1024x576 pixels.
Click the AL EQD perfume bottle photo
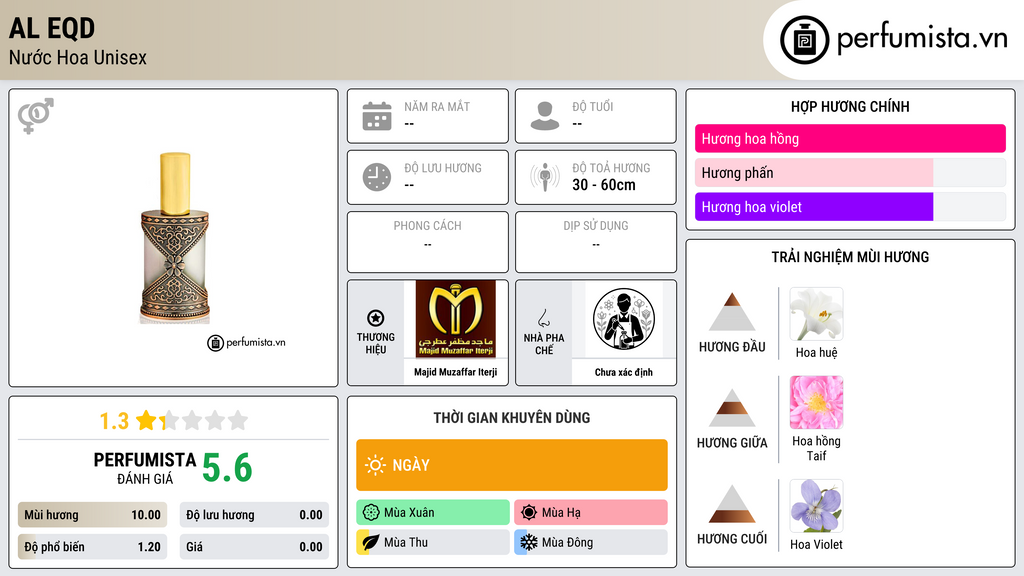pyautogui.click(x=175, y=238)
